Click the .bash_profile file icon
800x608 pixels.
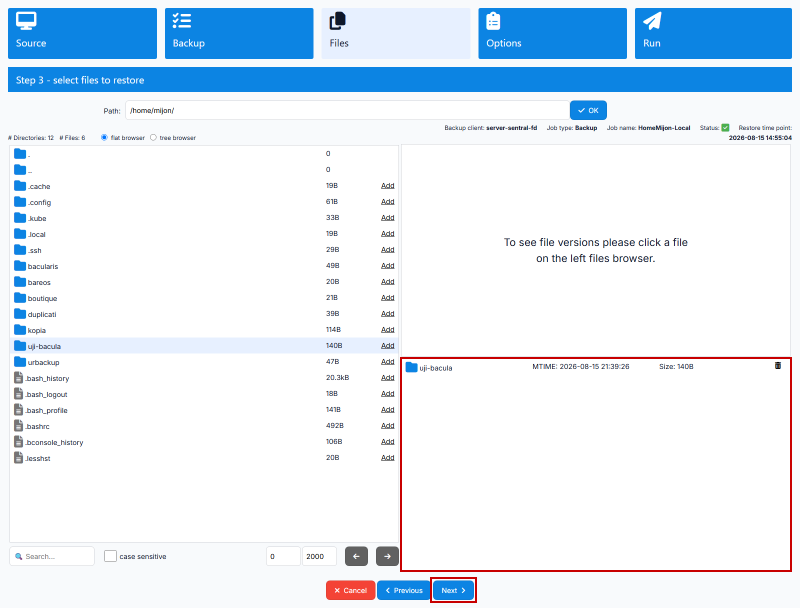(18, 410)
